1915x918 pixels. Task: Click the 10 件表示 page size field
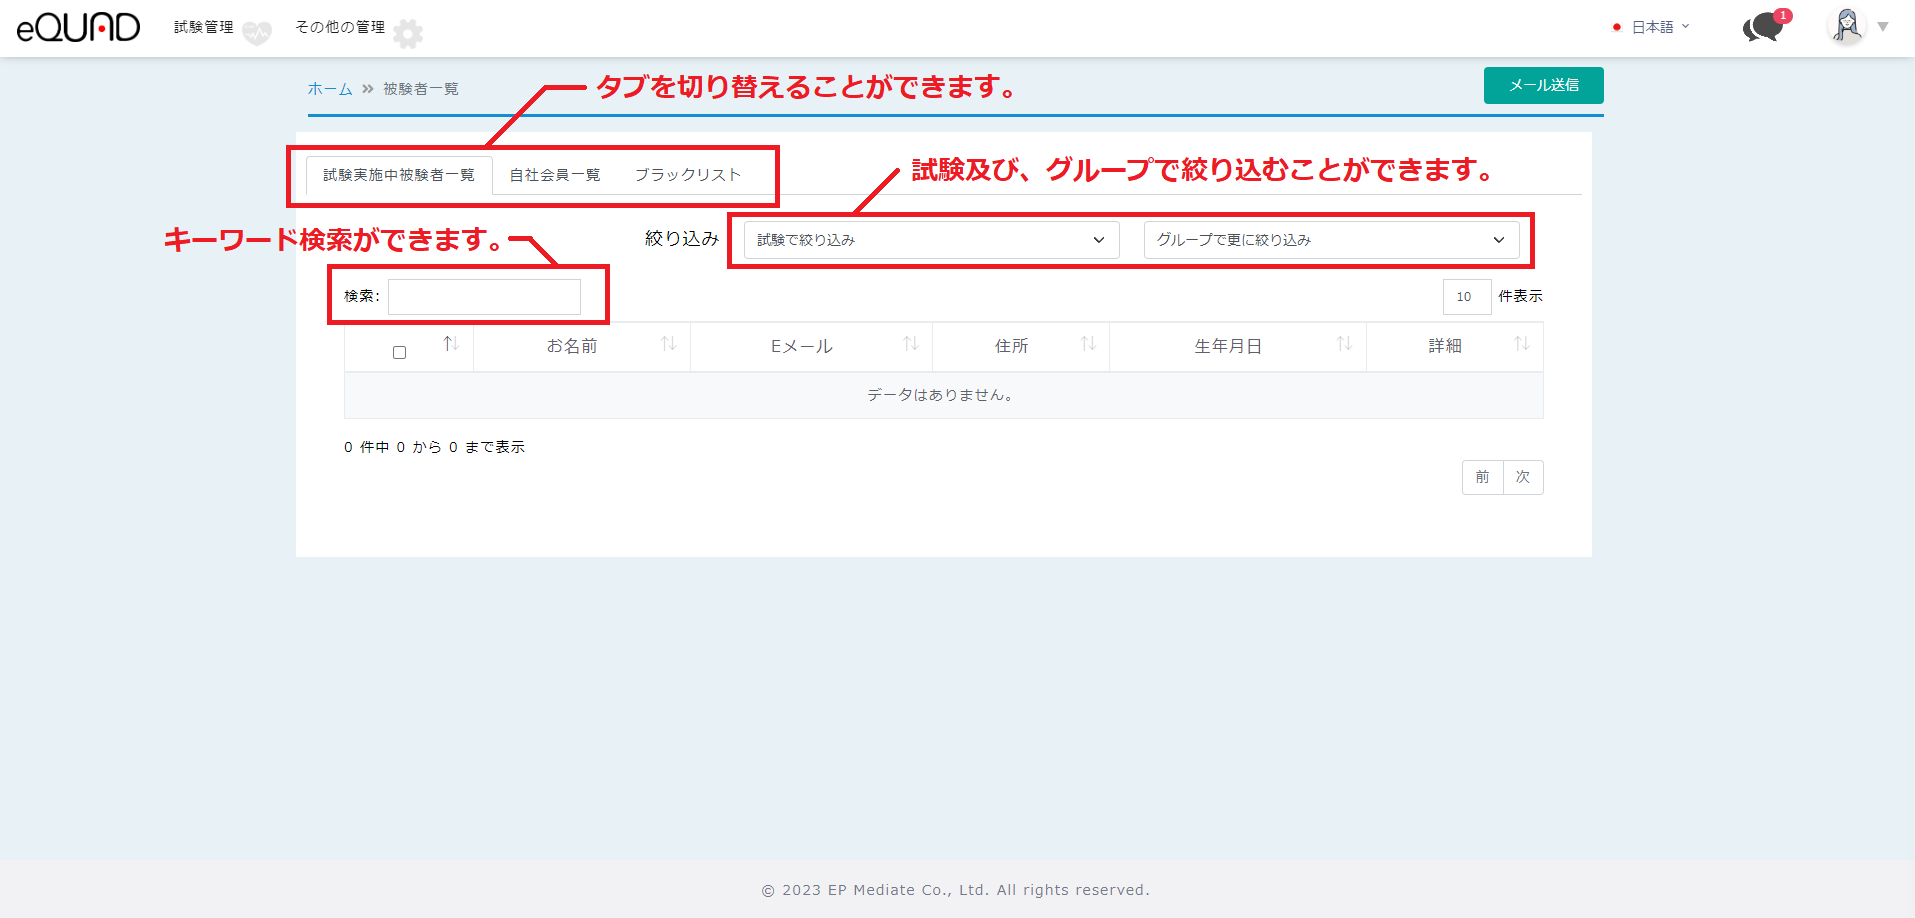(x=1466, y=297)
